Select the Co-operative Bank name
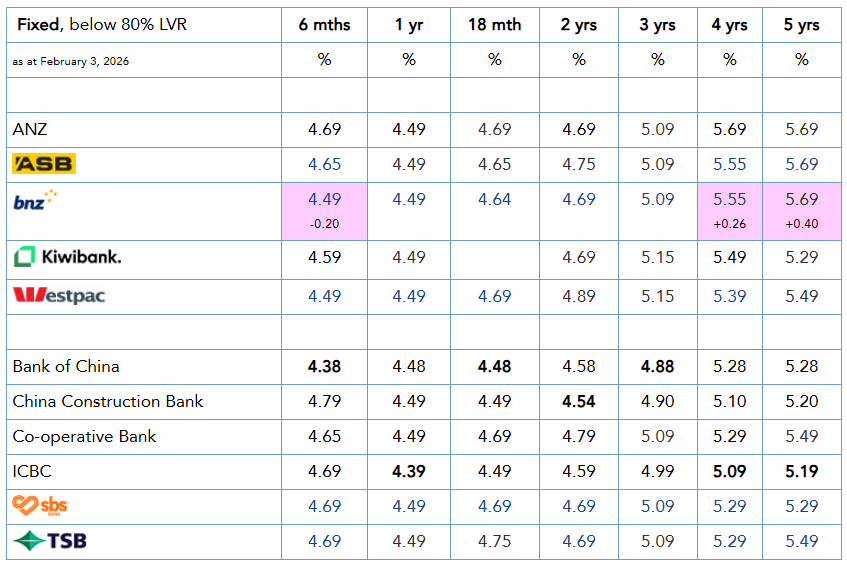 pos(84,436)
